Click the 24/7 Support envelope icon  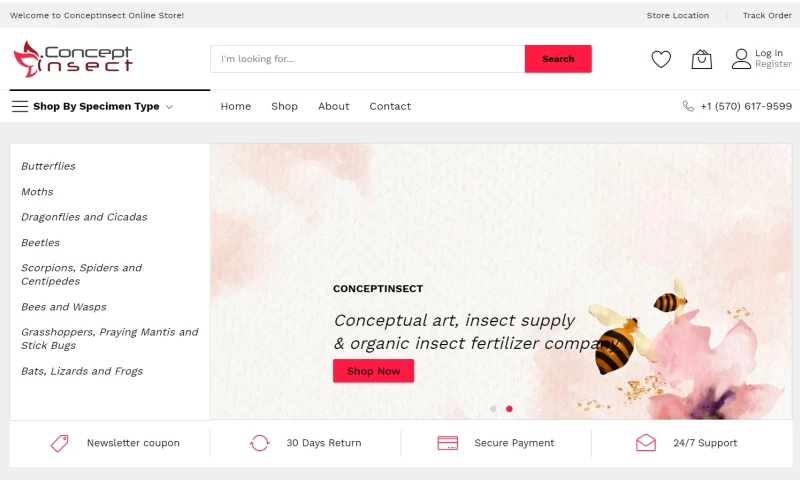pyautogui.click(x=646, y=443)
